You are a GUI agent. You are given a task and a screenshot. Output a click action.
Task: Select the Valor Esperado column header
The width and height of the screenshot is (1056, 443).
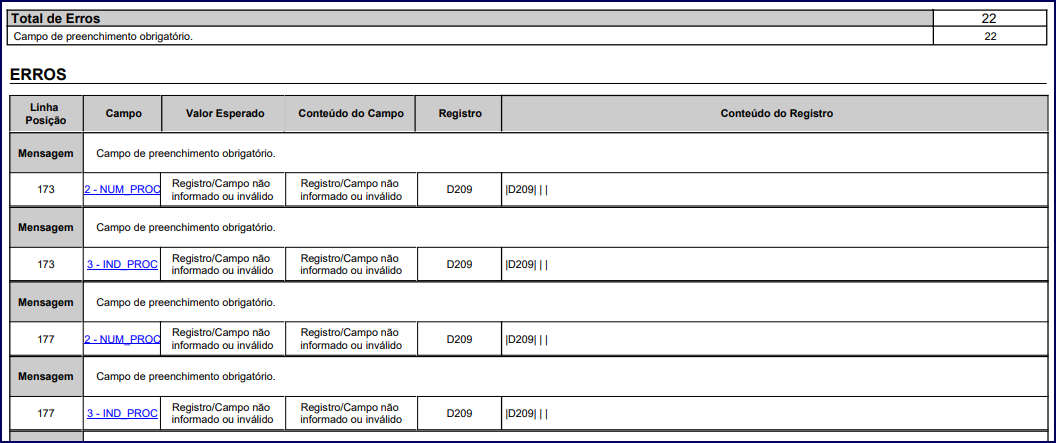[225, 114]
